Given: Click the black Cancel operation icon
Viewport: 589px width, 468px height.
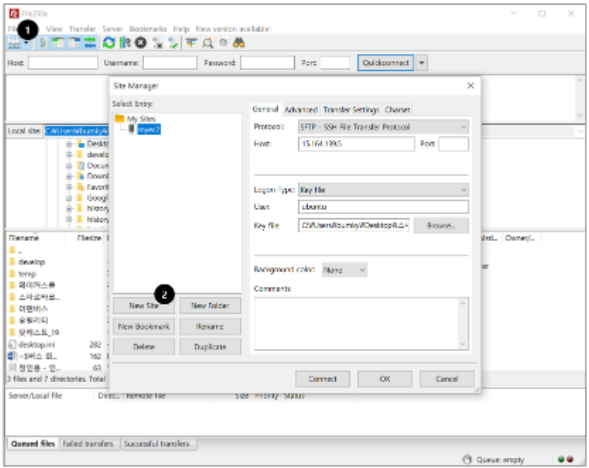Looking at the screenshot, I should pyautogui.click(x=140, y=43).
